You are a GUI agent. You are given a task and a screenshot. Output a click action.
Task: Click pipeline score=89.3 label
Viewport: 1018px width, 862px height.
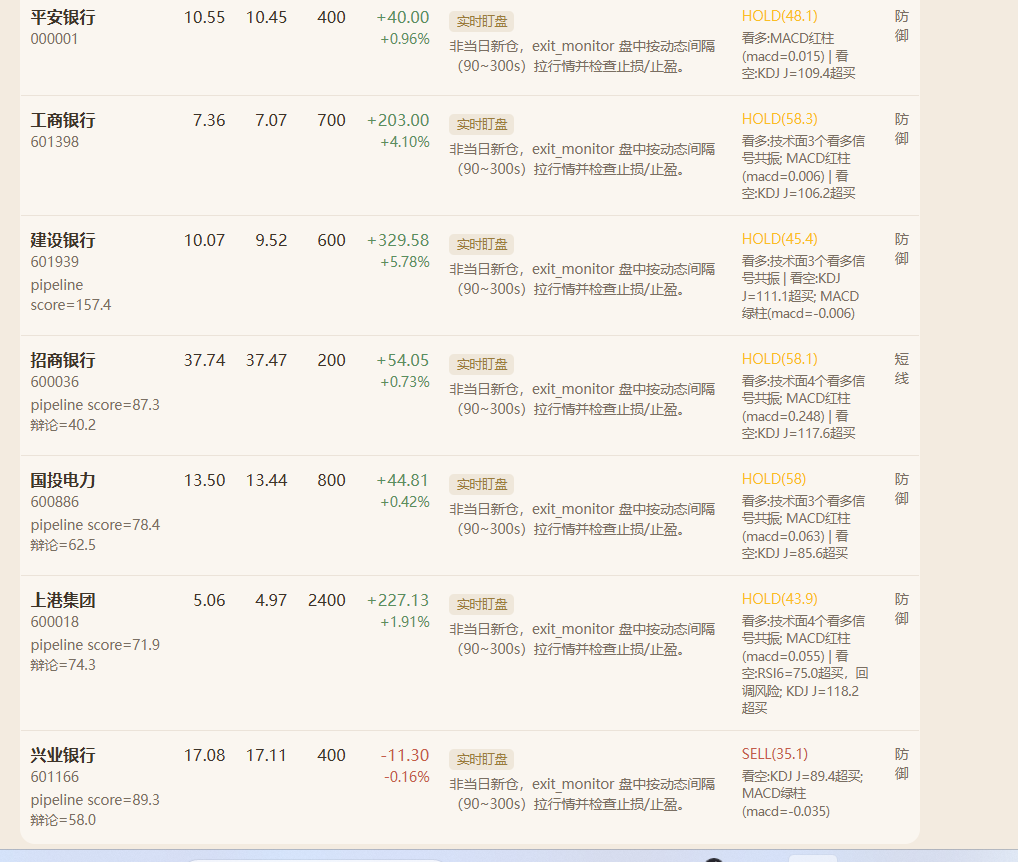[x=95, y=800]
